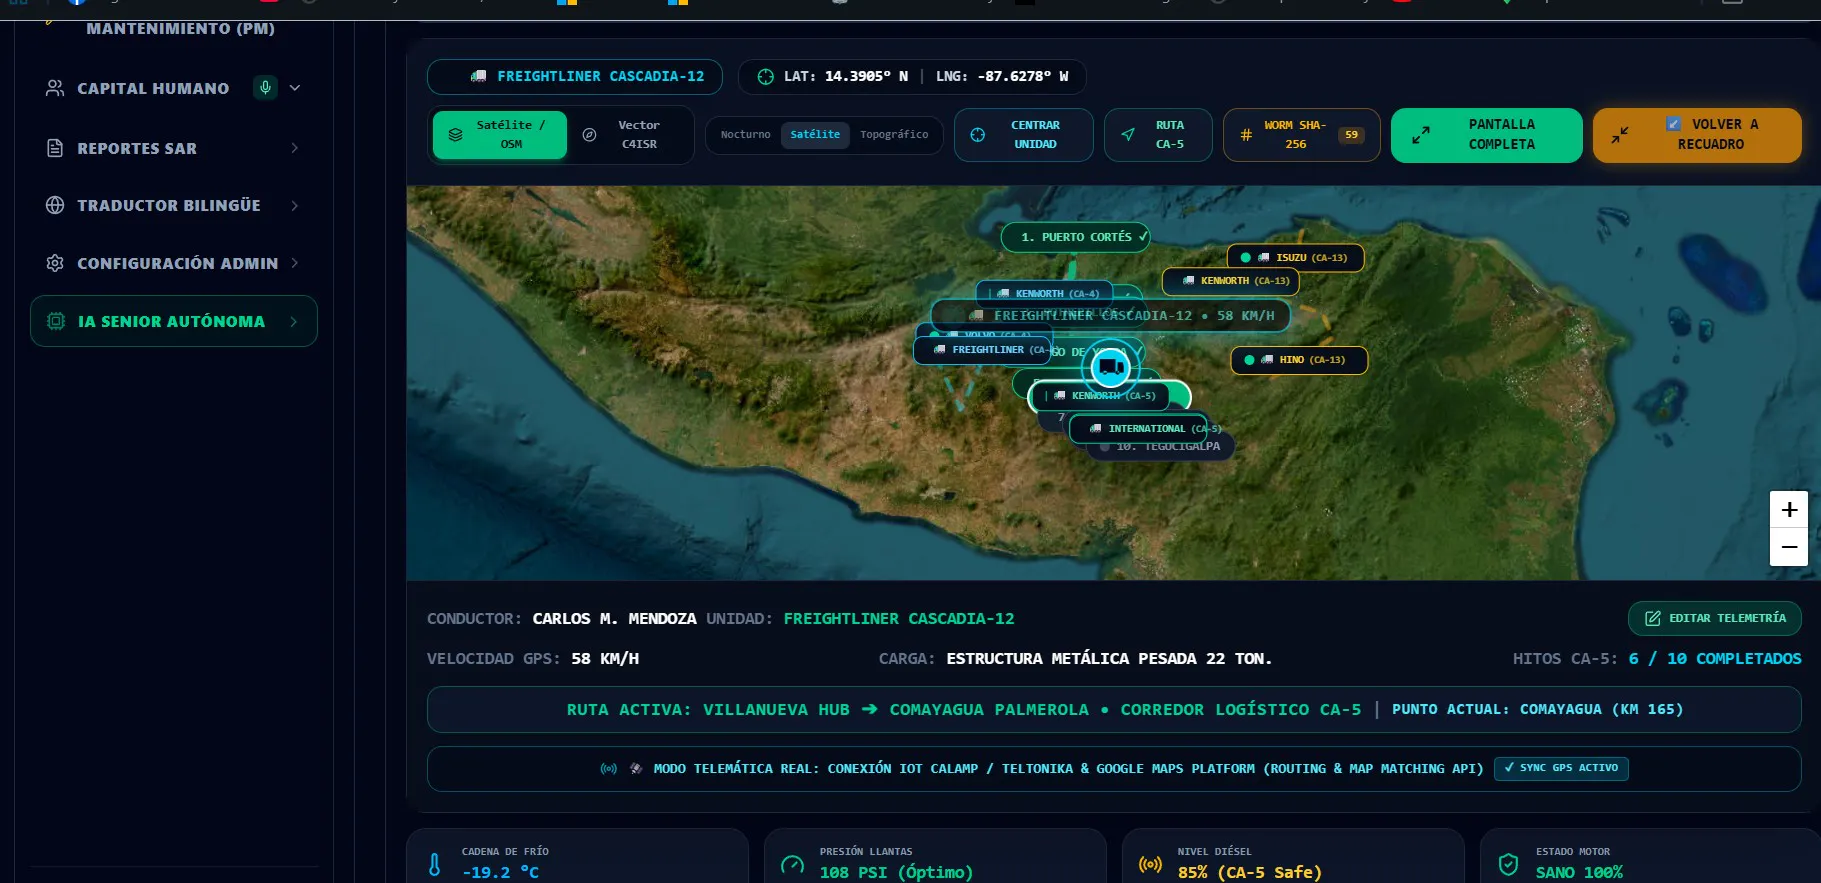Toggle the Sync GPS Activo badge

click(x=1561, y=768)
